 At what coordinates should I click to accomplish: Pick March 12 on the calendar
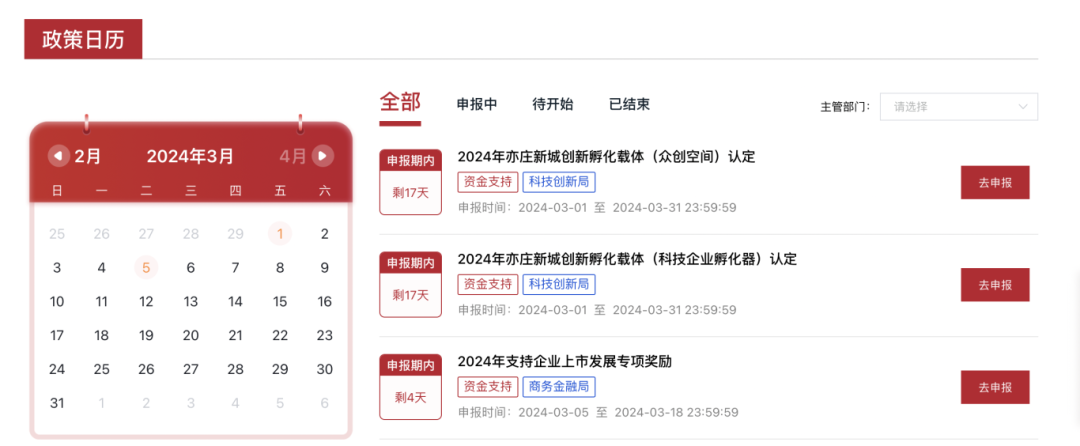[146, 301]
